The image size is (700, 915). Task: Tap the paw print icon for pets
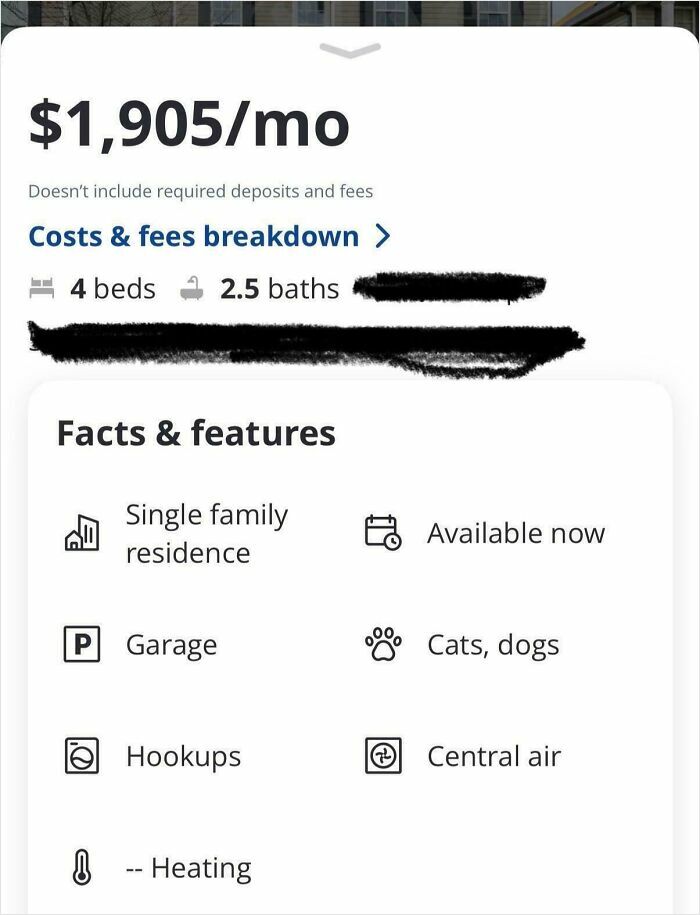[x=386, y=645]
